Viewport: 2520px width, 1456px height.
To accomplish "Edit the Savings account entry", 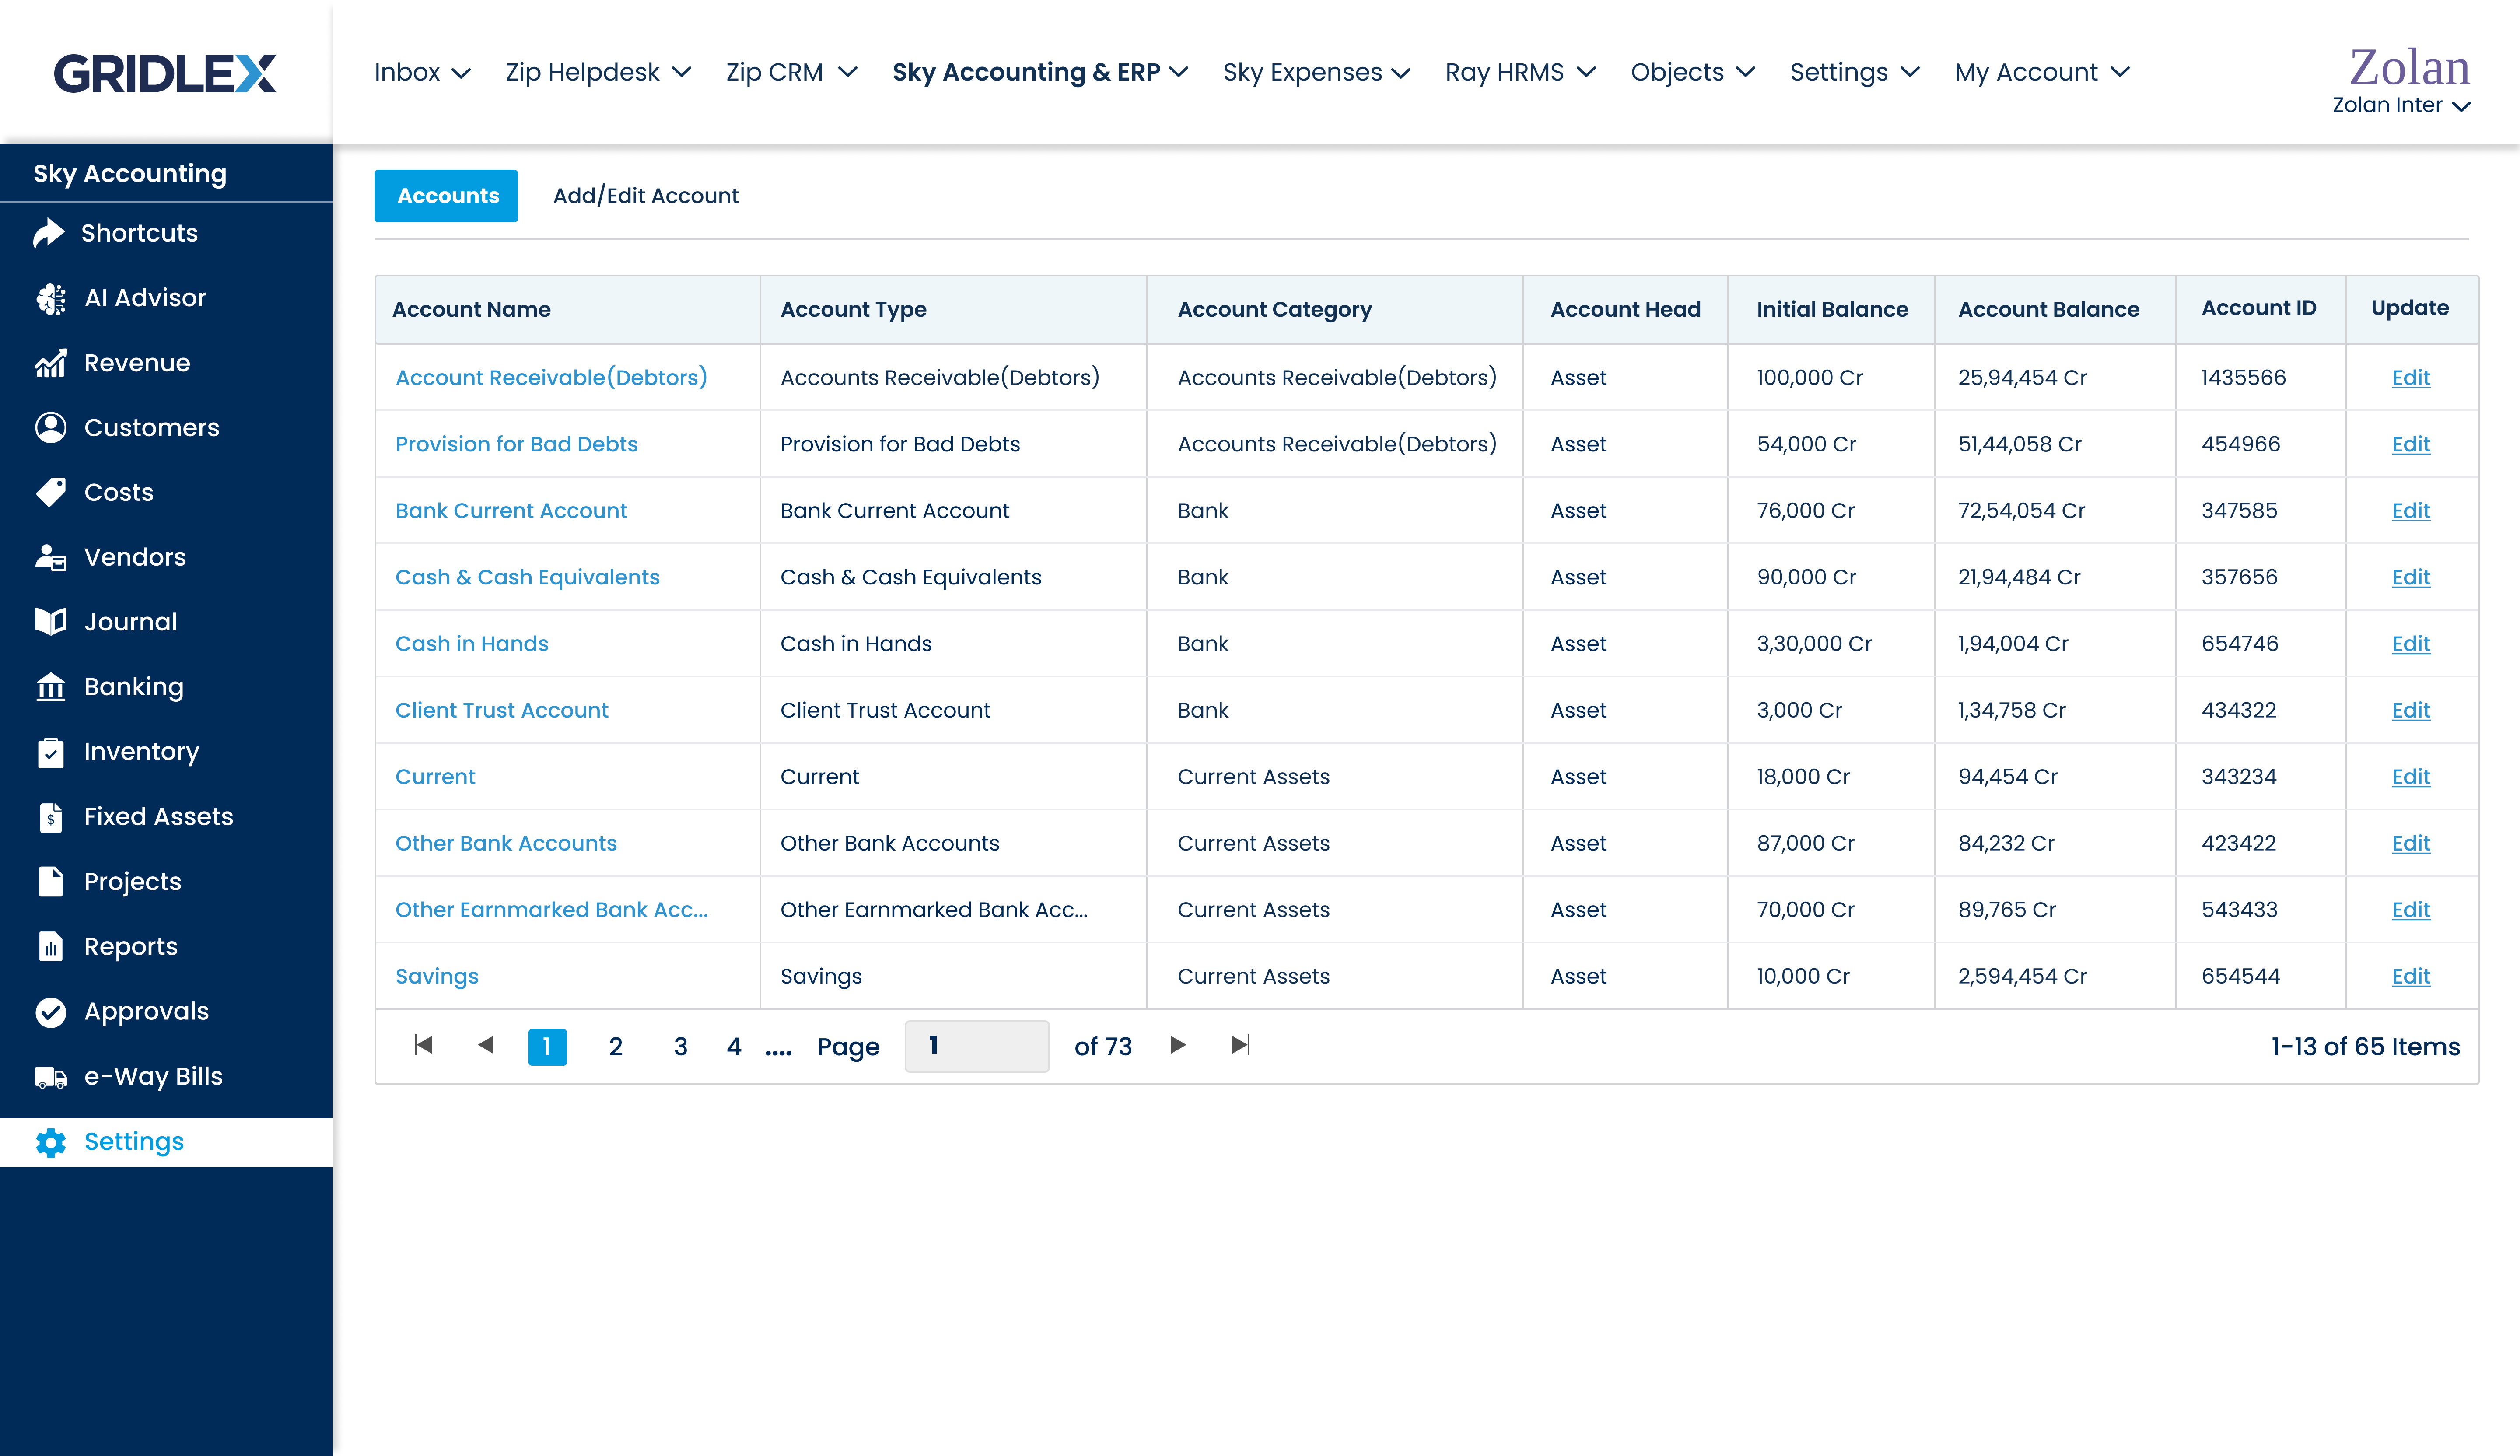I will point(2411,976).
